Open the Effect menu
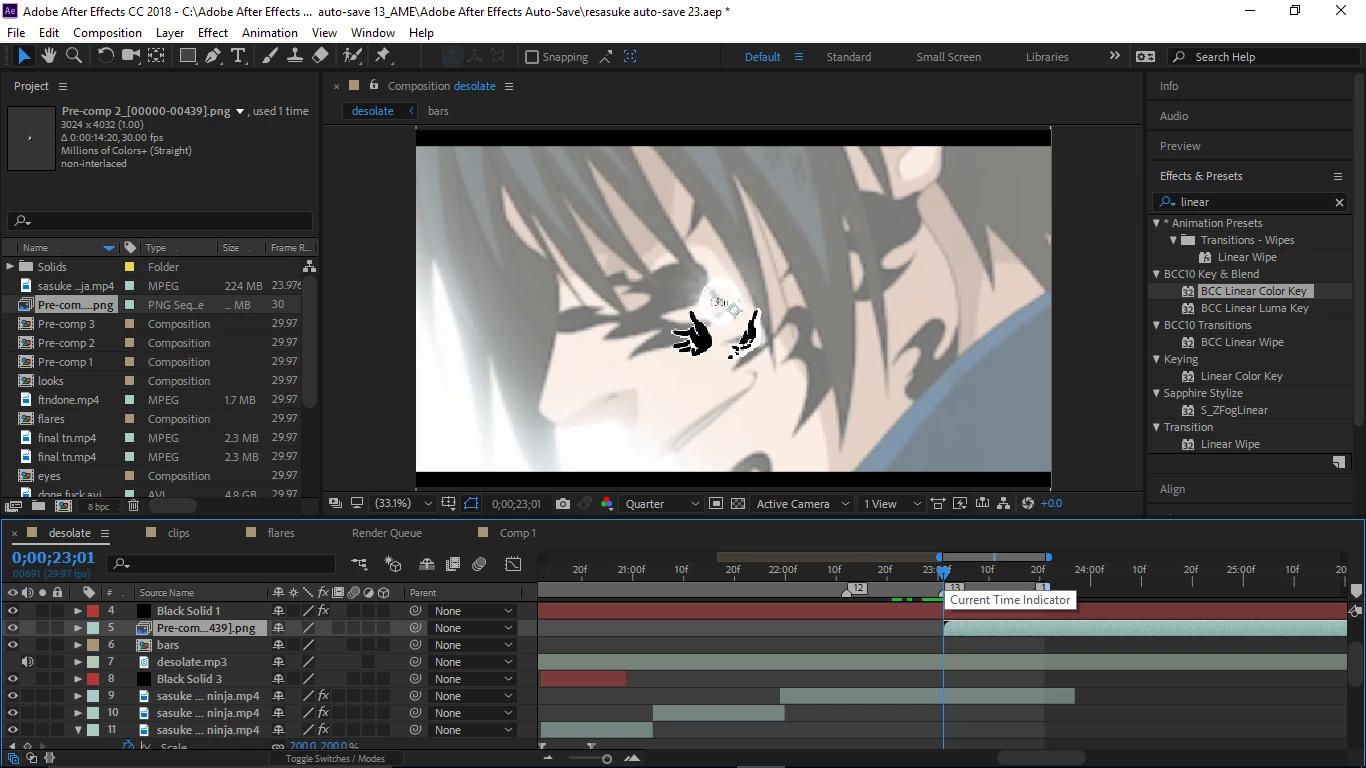 coord(213,33)
